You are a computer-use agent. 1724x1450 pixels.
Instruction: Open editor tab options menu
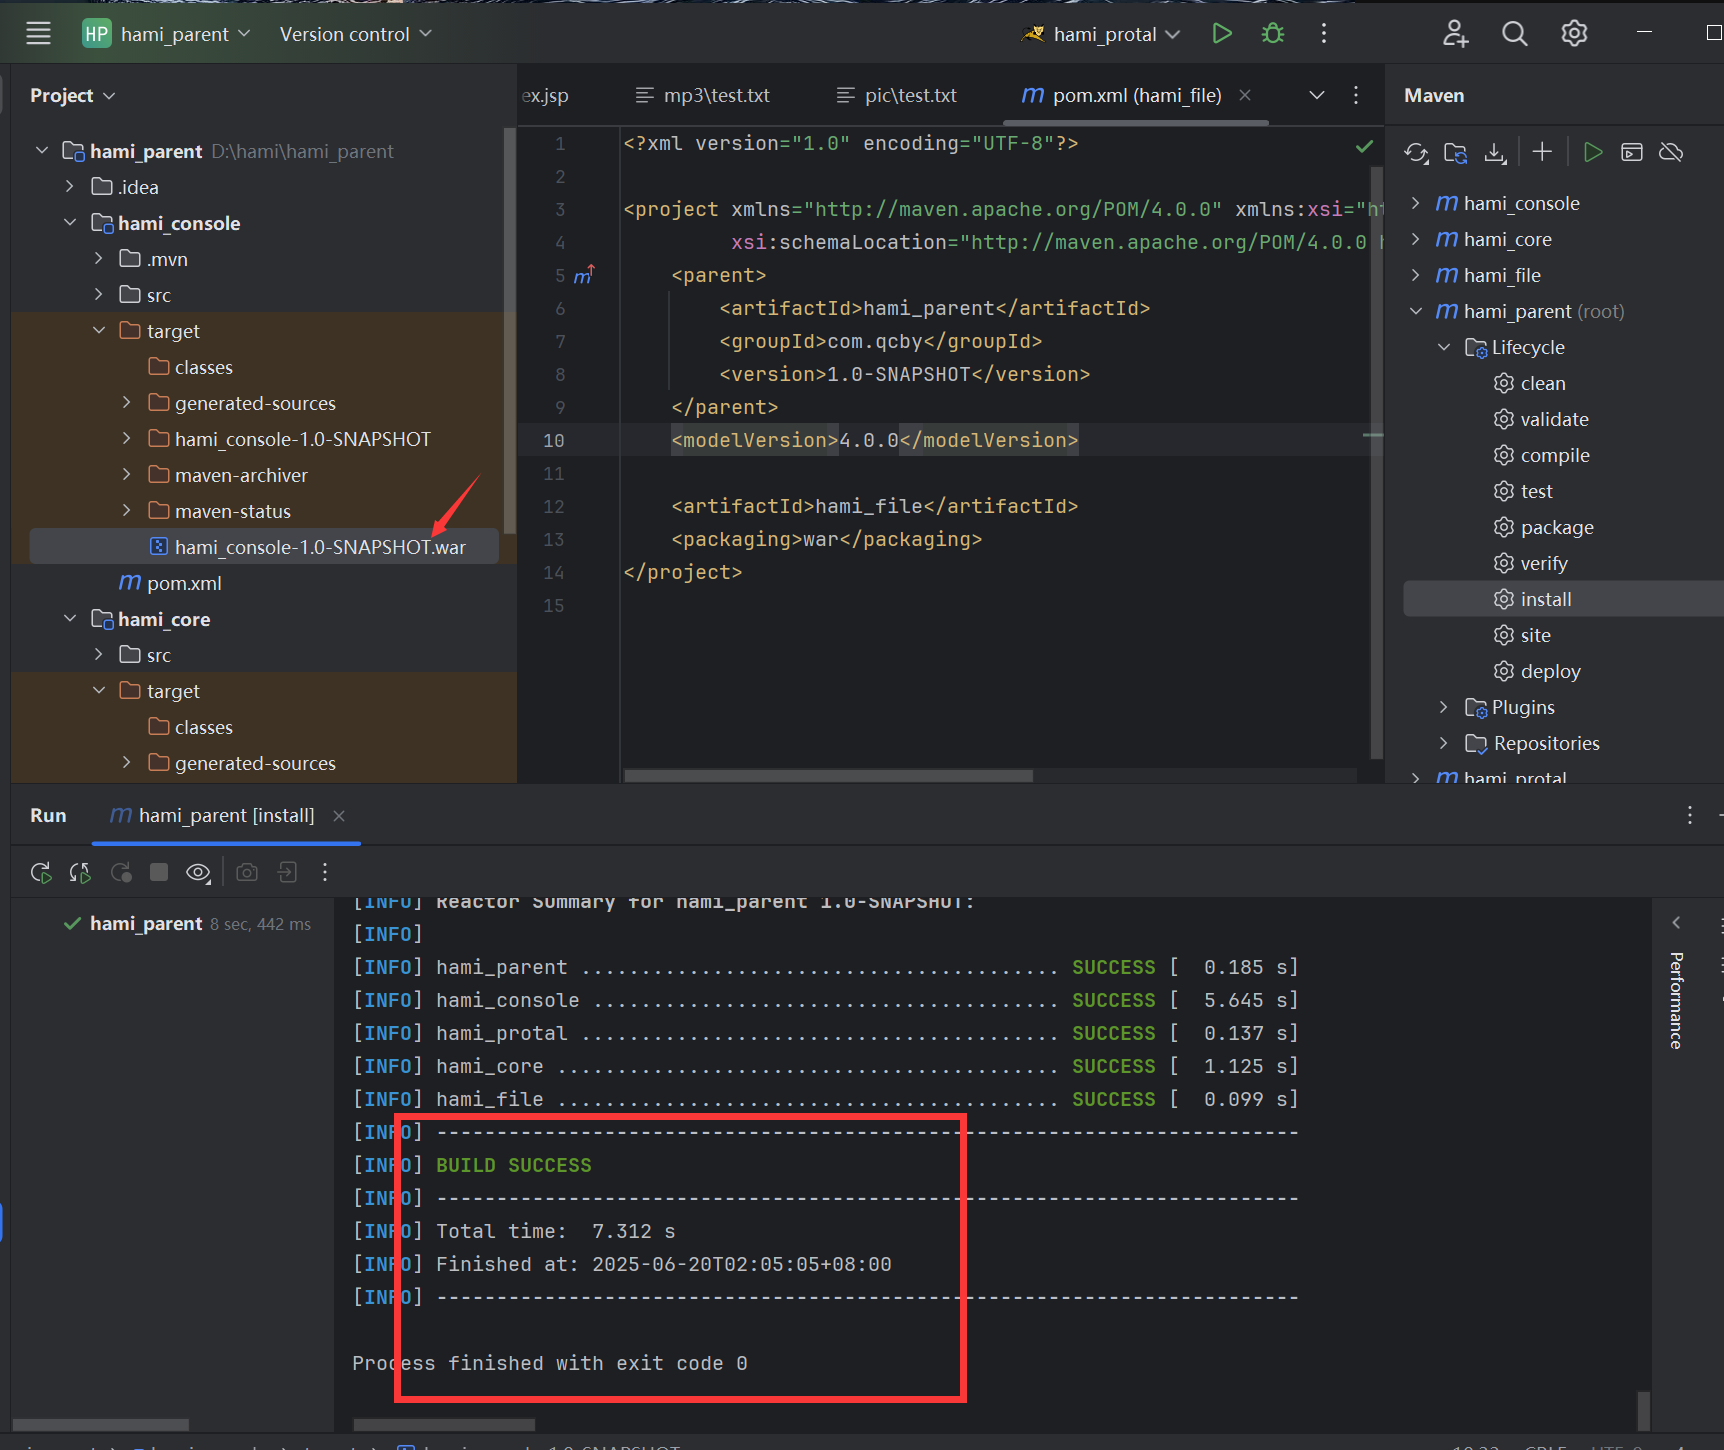(x=1355, y=95)
